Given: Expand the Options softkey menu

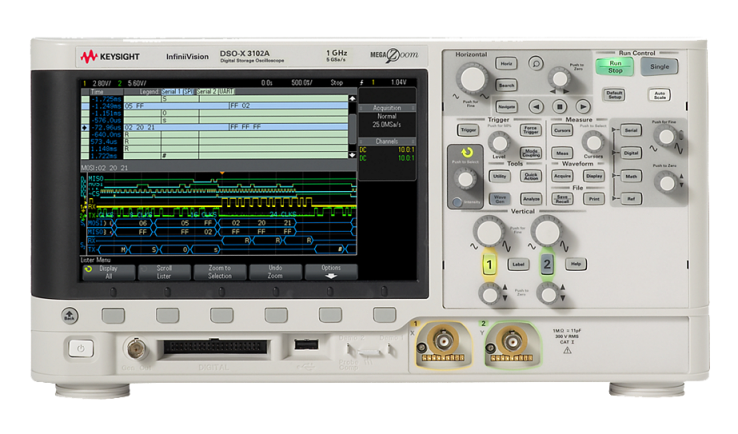Looking at the screenshot, I should 331,272.
